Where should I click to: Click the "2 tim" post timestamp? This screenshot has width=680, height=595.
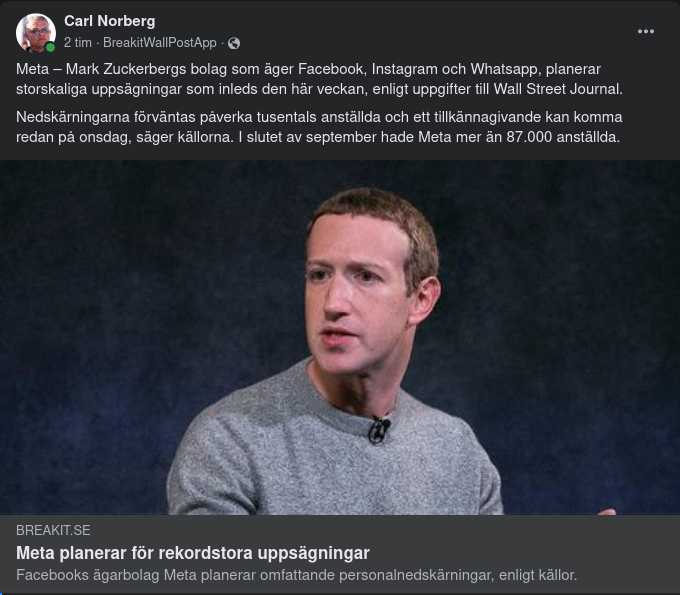(78, 44)
